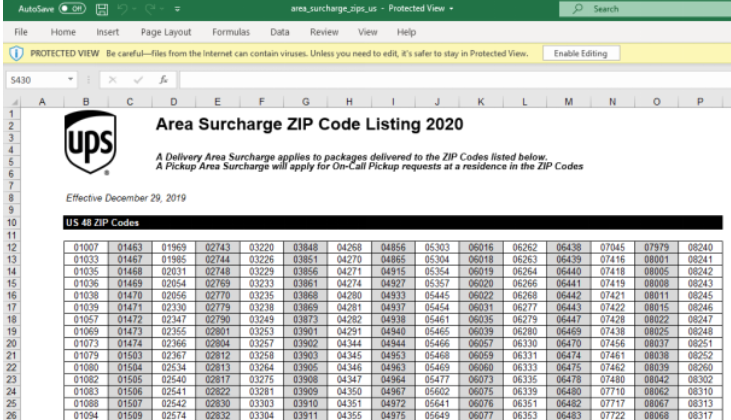Click the formula bar Enter checkmark icon
Screen dimensions: 731x420
pyautogui.click(x=138, y=80)
